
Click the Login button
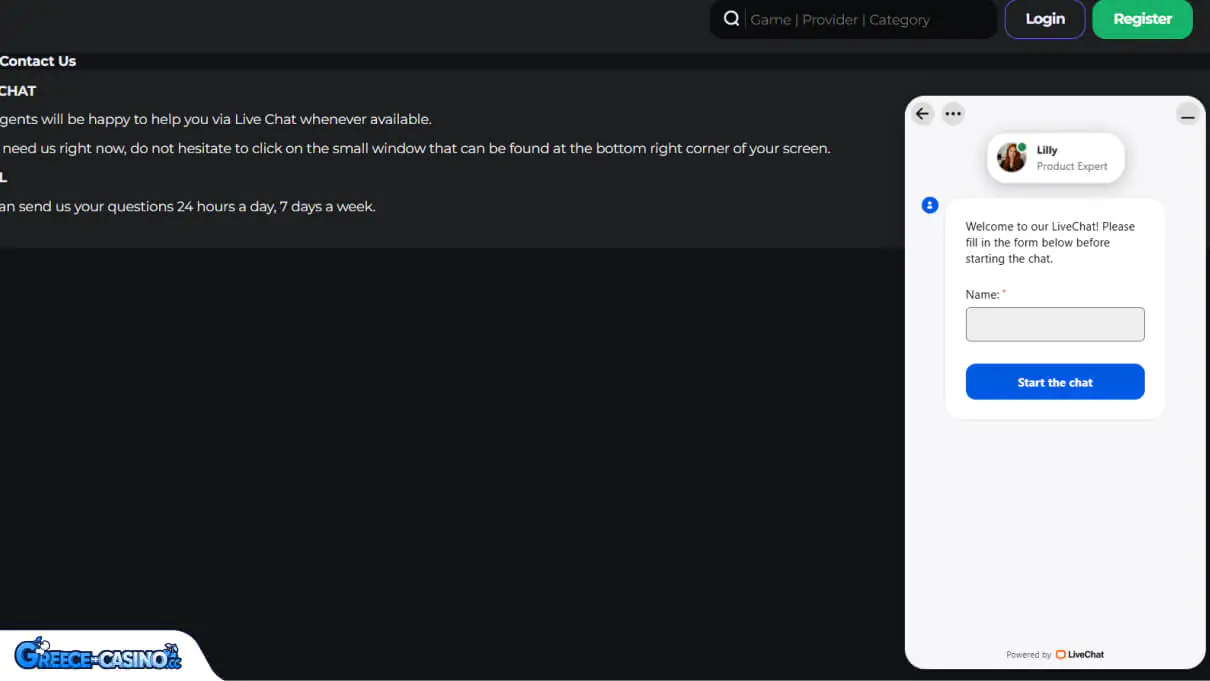[1045, 19]
